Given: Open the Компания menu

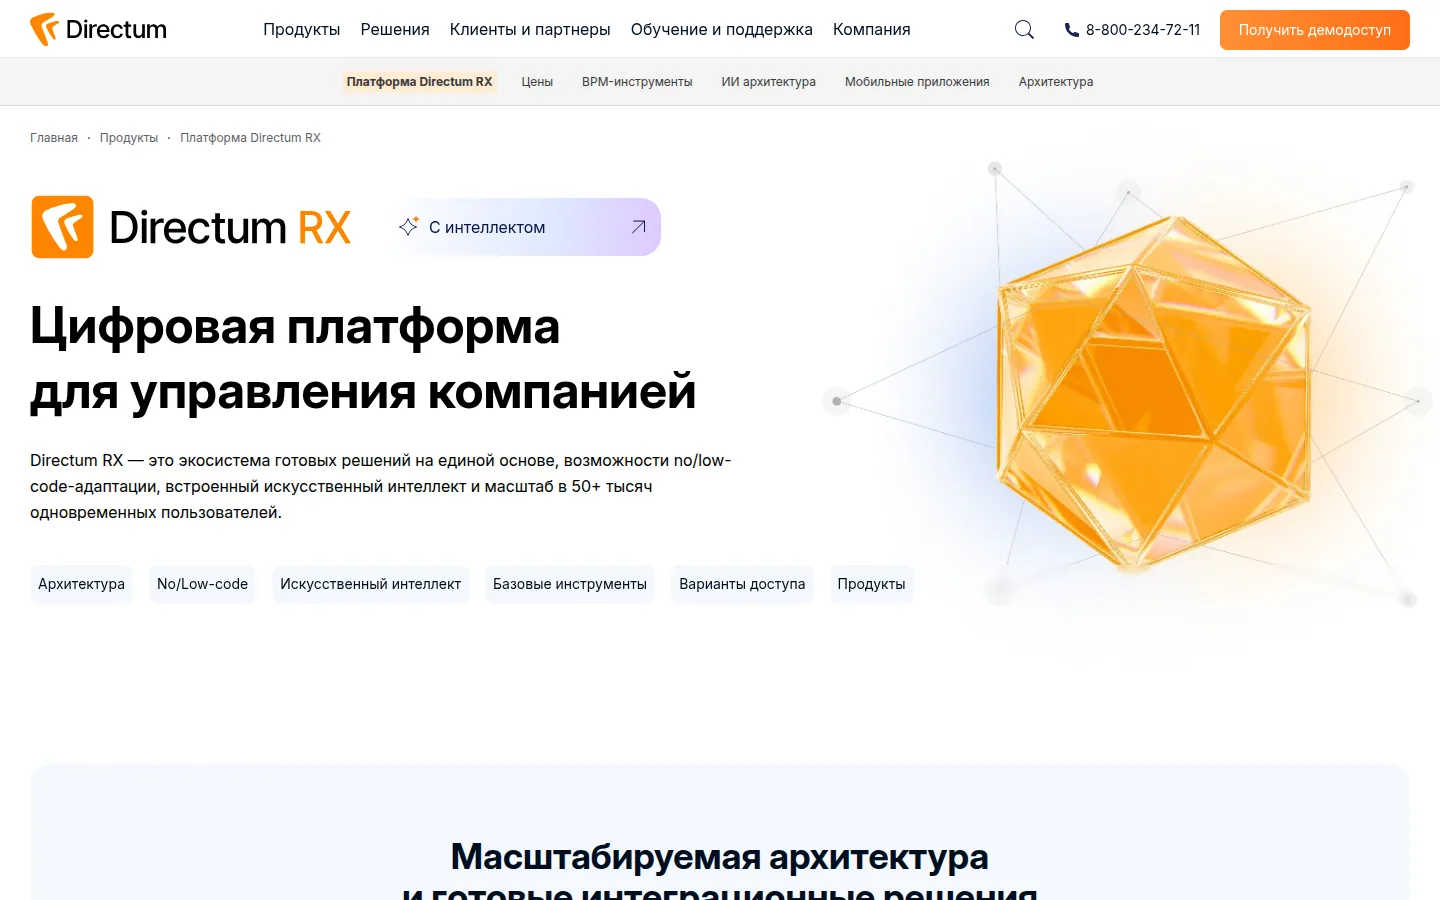Looking at the screenshot, I should [871, 30].
